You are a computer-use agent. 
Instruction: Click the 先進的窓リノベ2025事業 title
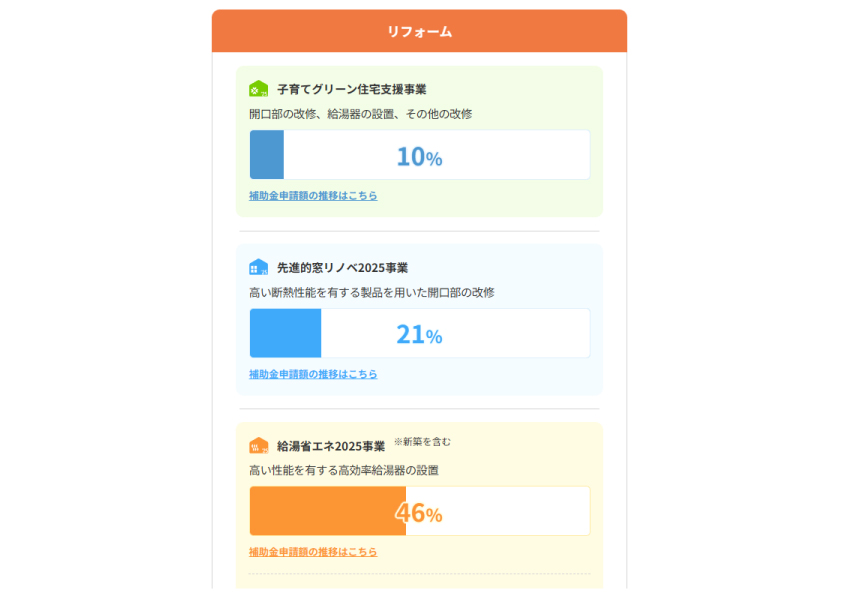(x=342, y=268)
